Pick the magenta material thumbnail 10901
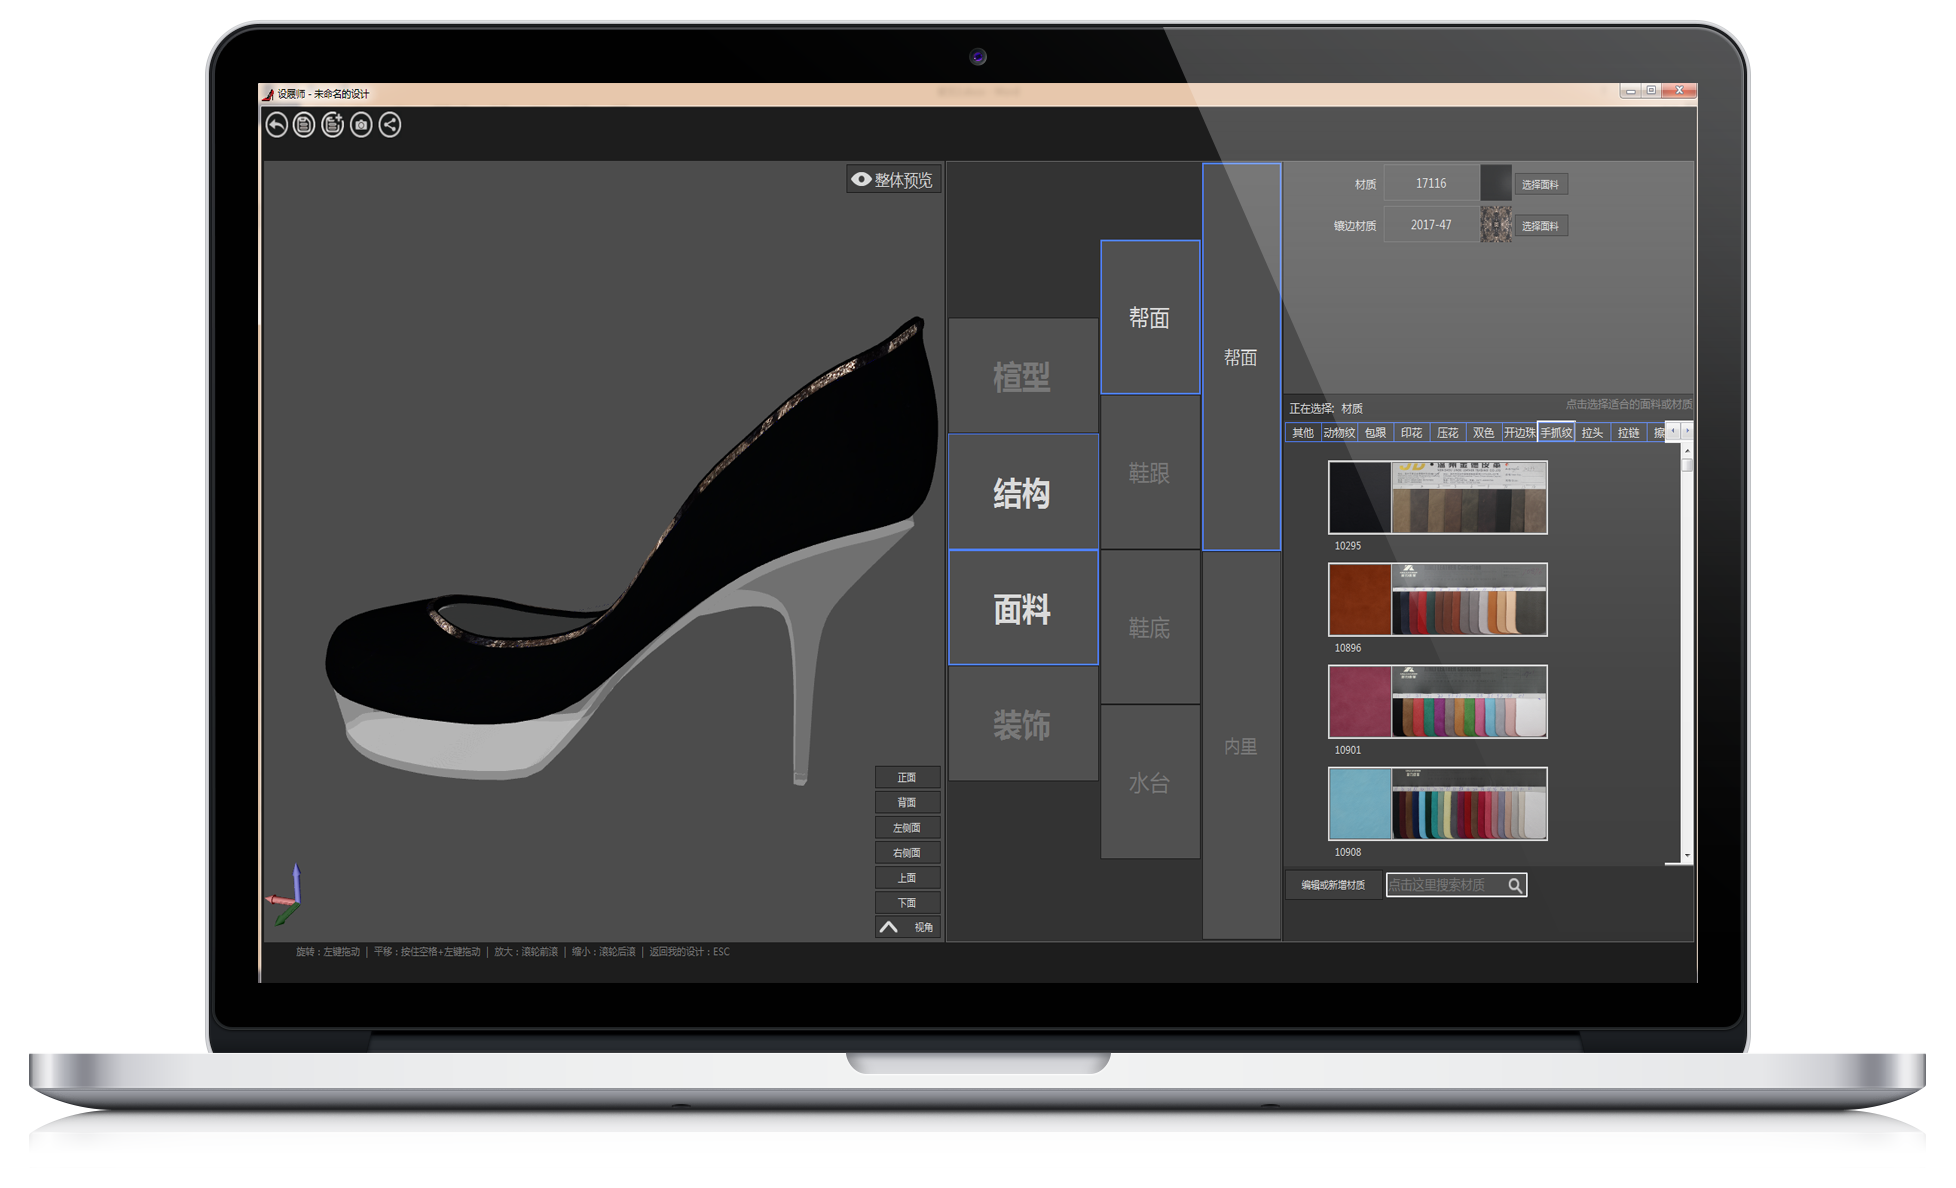The height and width of the screenshot is (1188, 1956). tap(1437, 701)
